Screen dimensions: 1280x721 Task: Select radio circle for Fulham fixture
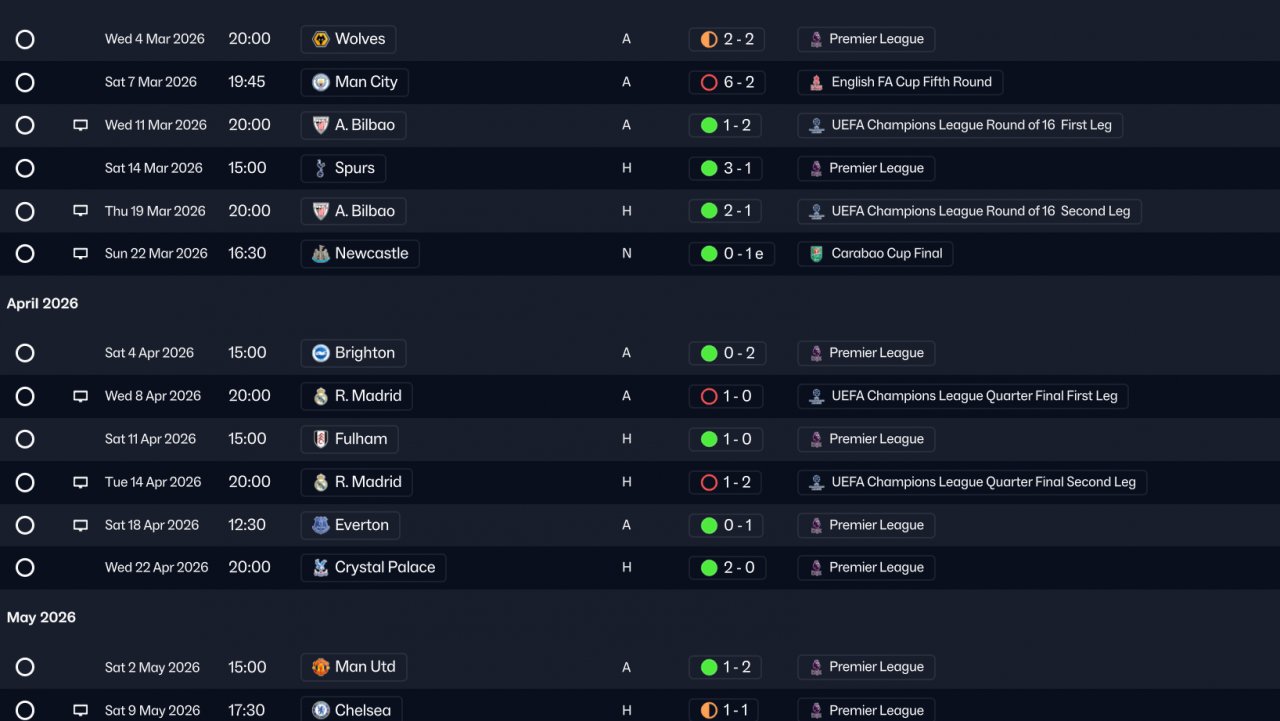coord(25,439)
